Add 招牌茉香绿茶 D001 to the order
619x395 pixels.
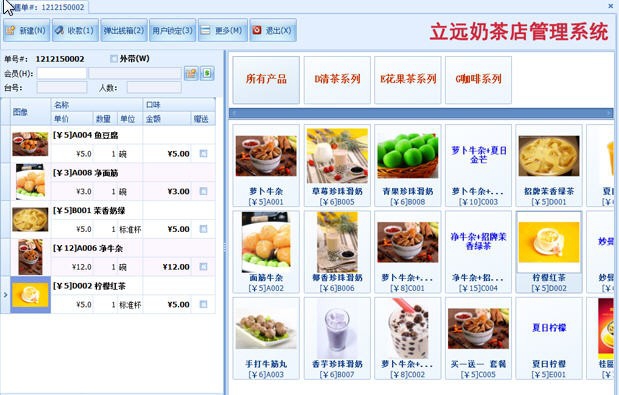549,165
